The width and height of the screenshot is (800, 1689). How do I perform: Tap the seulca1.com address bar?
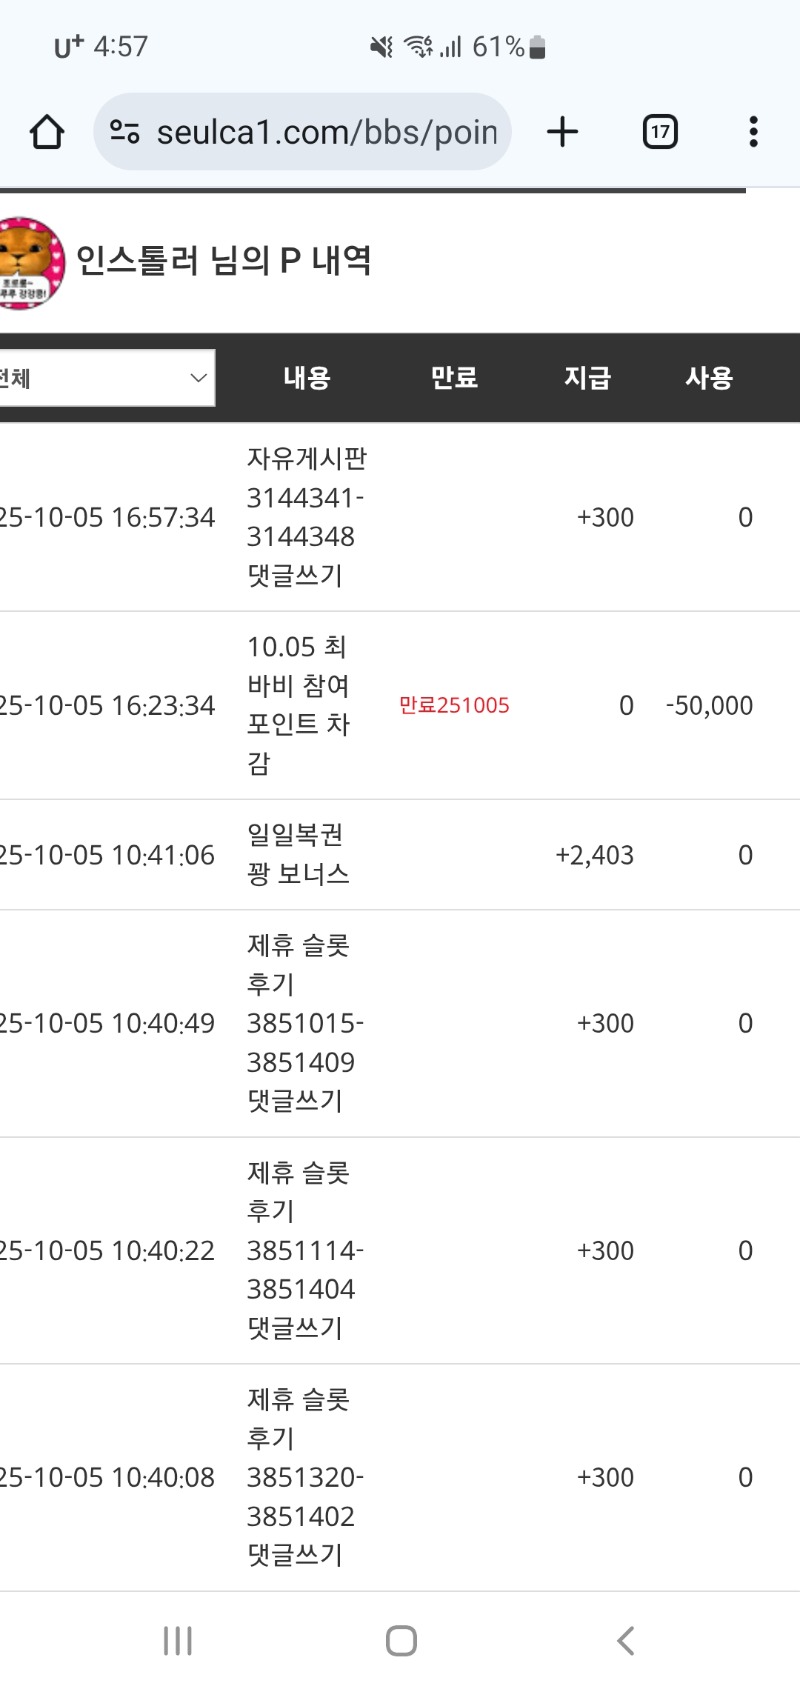325,132
